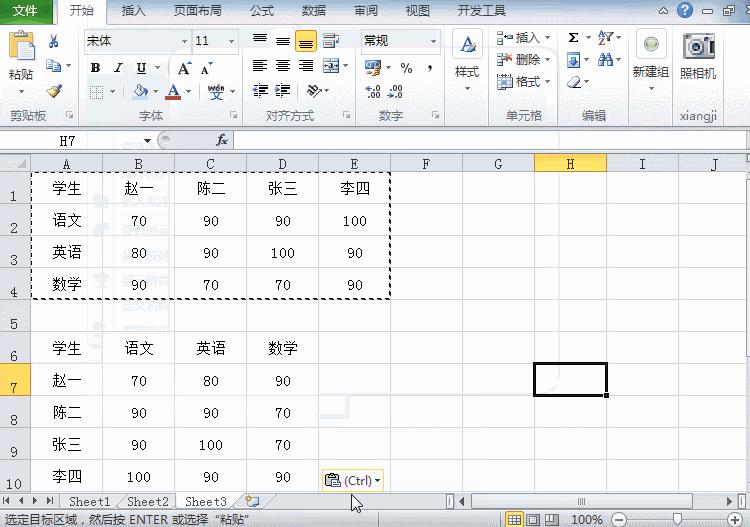Open the font name dropdown
Viewport: 750px width, 527px height.
(x=184, y=41)
